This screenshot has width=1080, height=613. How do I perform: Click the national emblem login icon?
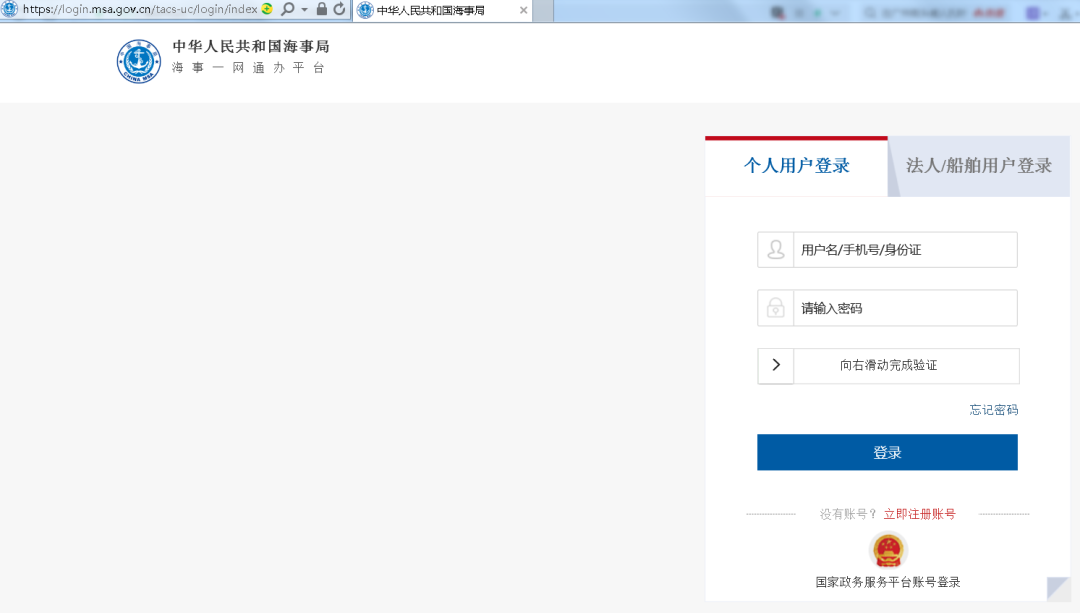887,551
